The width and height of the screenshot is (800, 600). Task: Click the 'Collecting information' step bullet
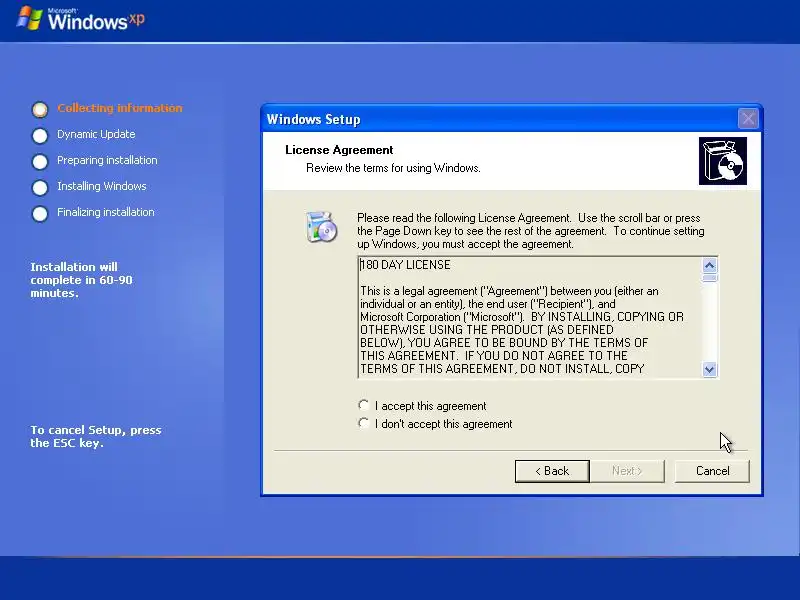tap(40, 109)
